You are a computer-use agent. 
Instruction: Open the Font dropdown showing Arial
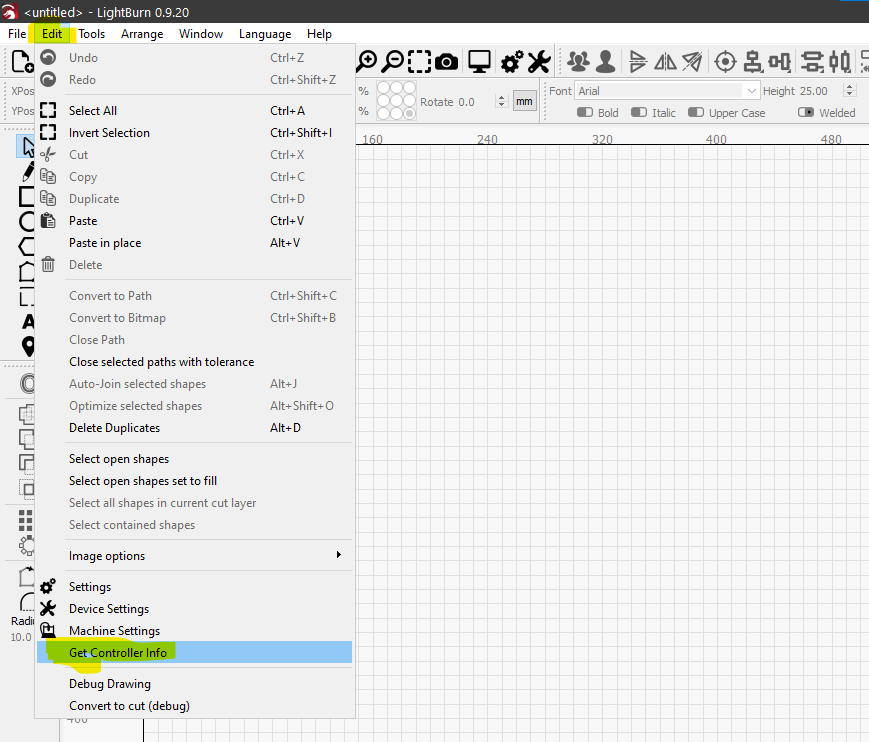pyautogui.click(x=667, y=91)
